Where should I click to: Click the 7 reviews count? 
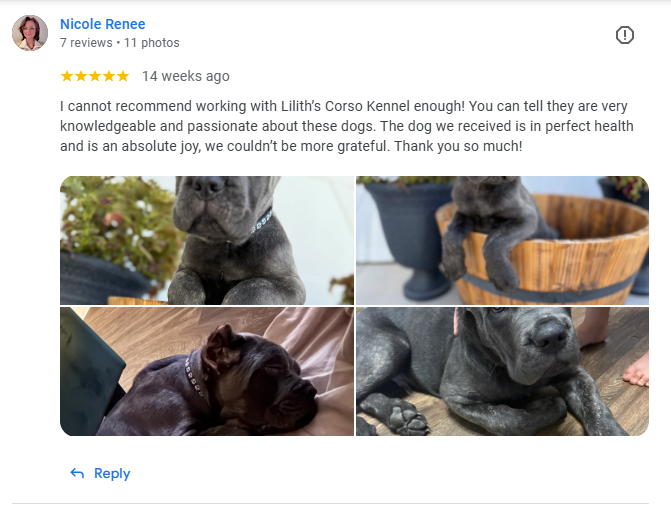(x=86, y=43)
